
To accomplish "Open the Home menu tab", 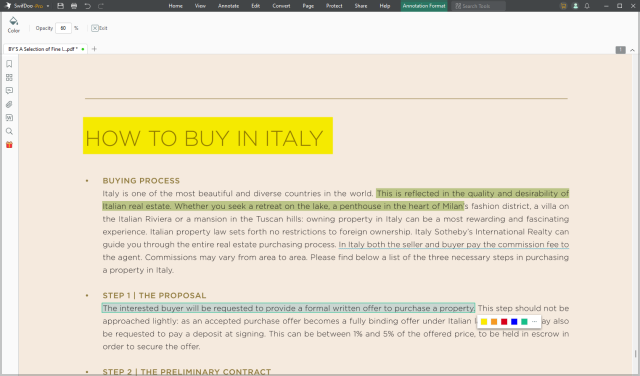I will [176, 6].
